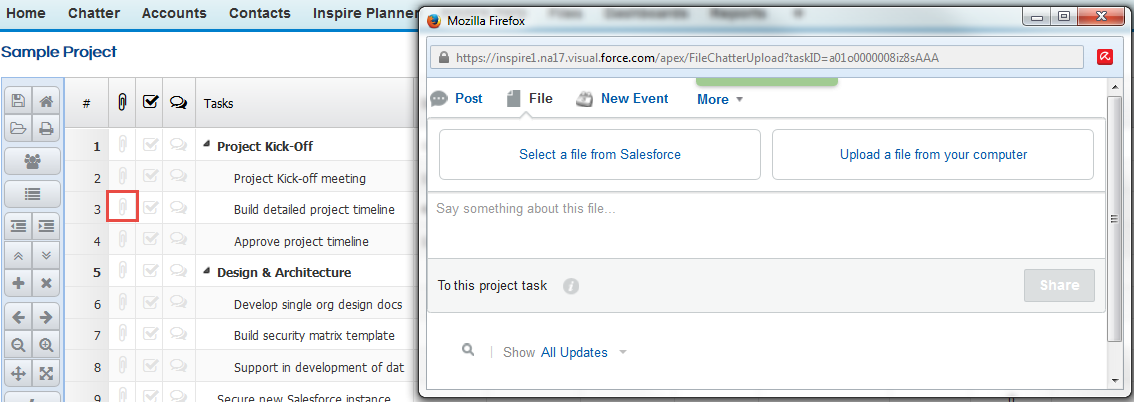Viewport: 1134px width, 402px height.
Task: Collapse the Design & Architecture task group
Action: (x=208, y=271)
